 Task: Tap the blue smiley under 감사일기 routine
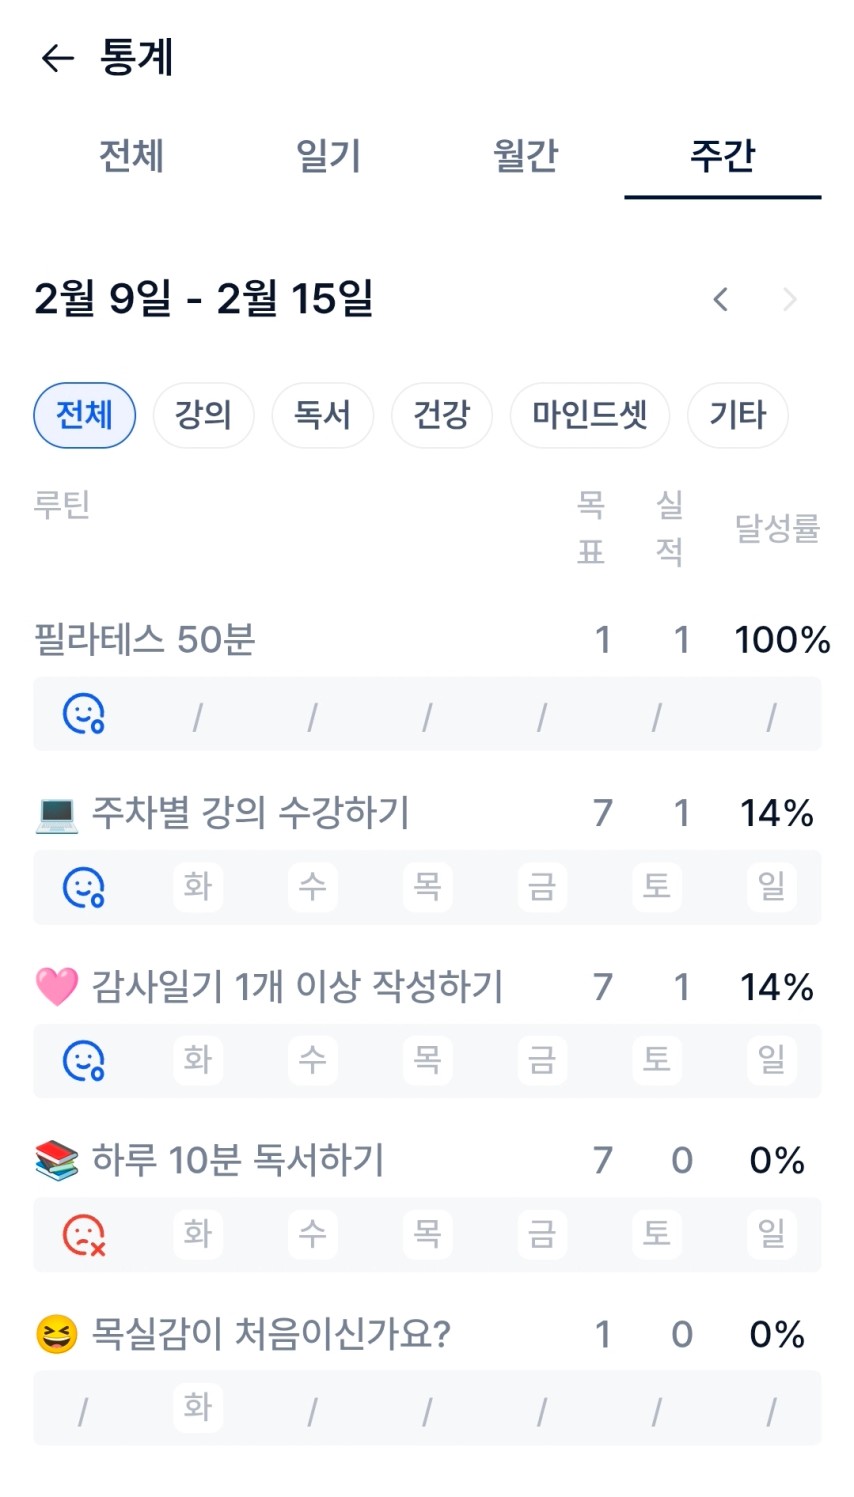click(x=84, y=1060)
